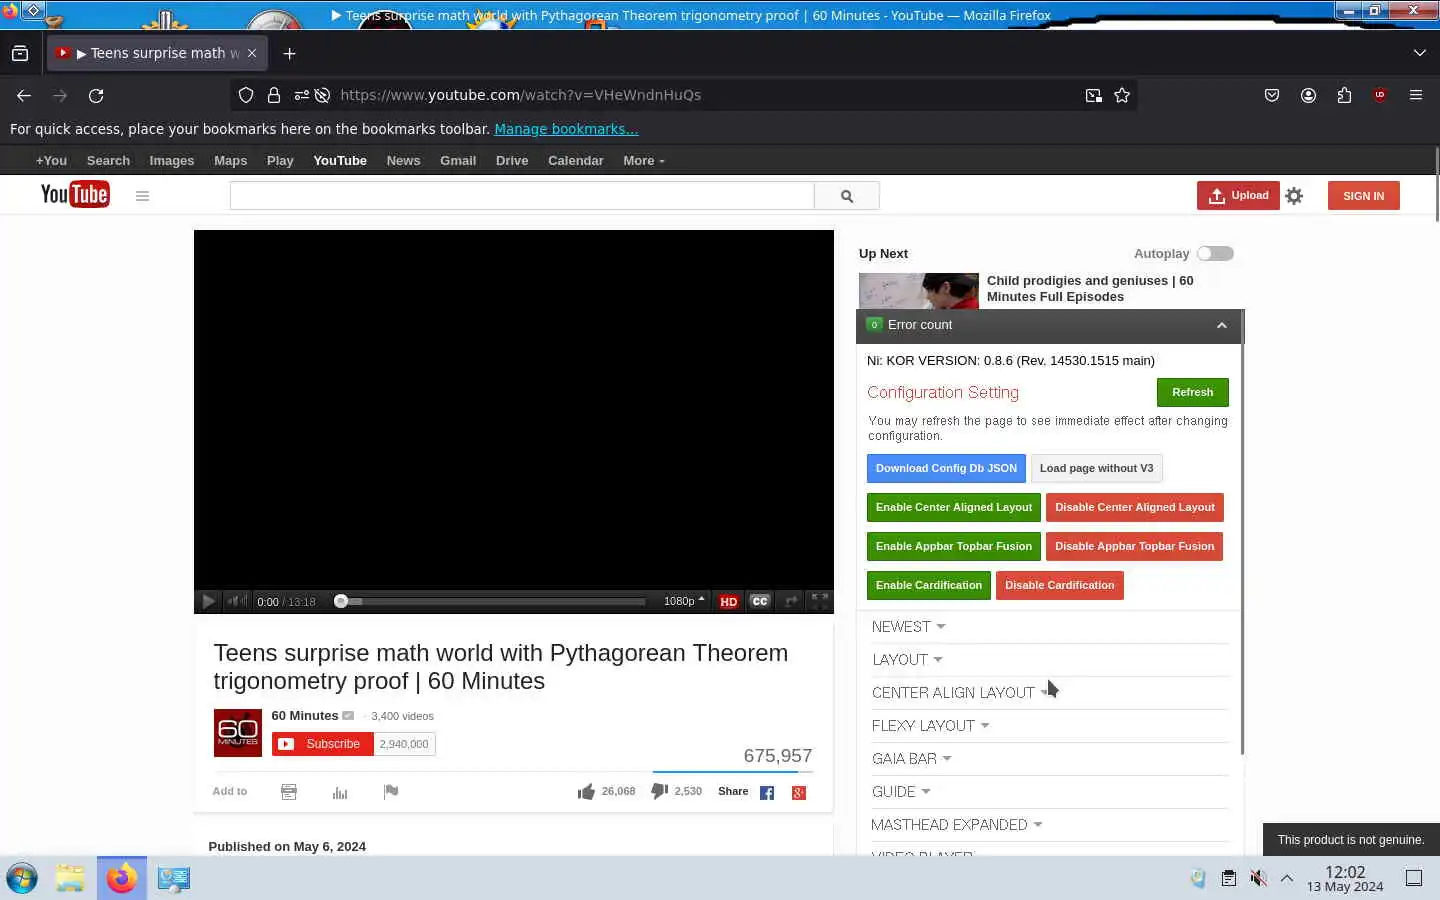
Task: Like the video with thumbs up icon
Action: coord(586,791)
